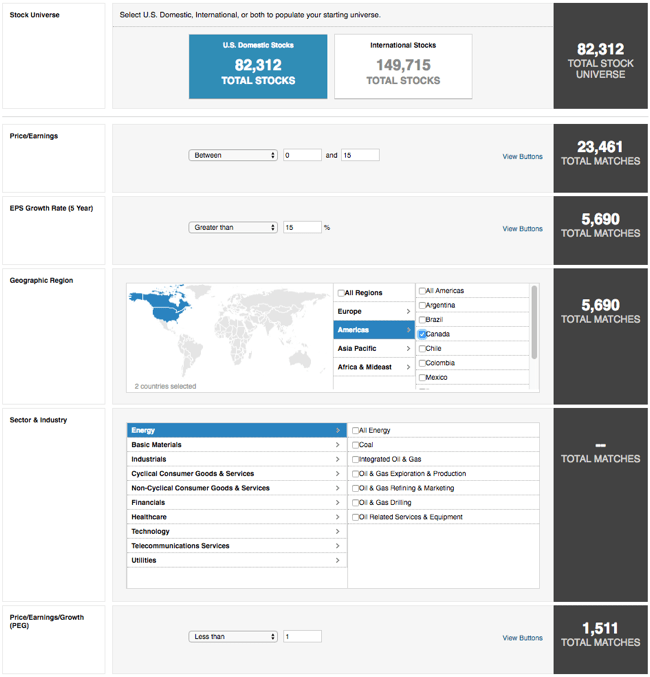Click the chevron on the Utilities row
This screenshot has height=677, width=650.
pos(338,560)
